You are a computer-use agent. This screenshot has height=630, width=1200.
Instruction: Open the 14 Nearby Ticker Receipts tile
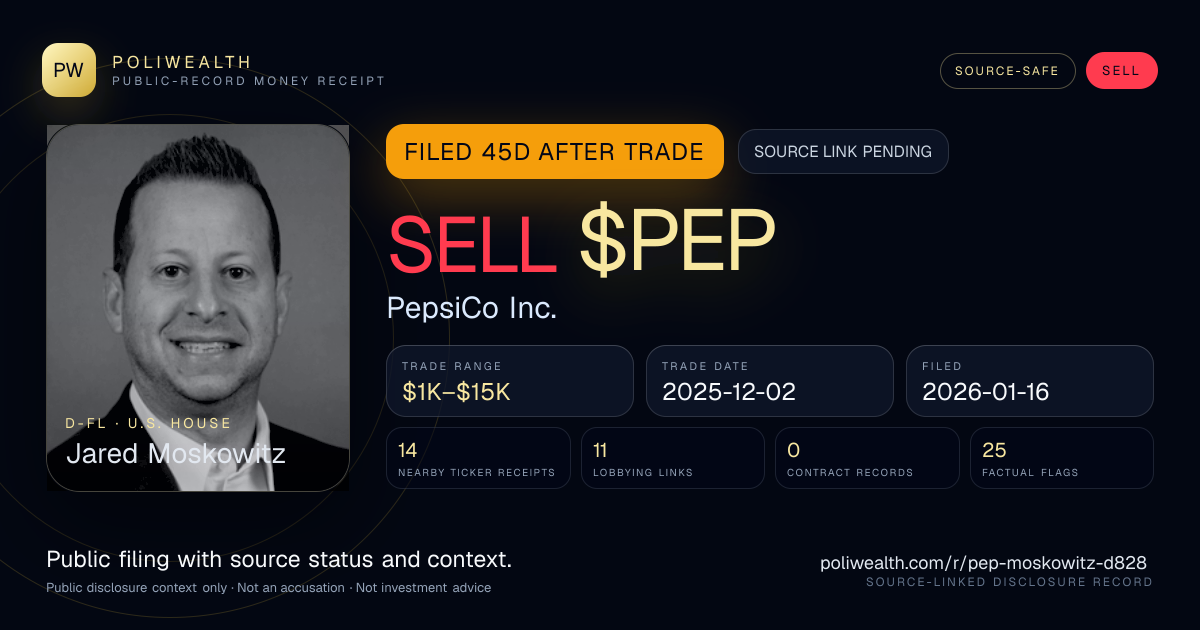click(478, 458)
